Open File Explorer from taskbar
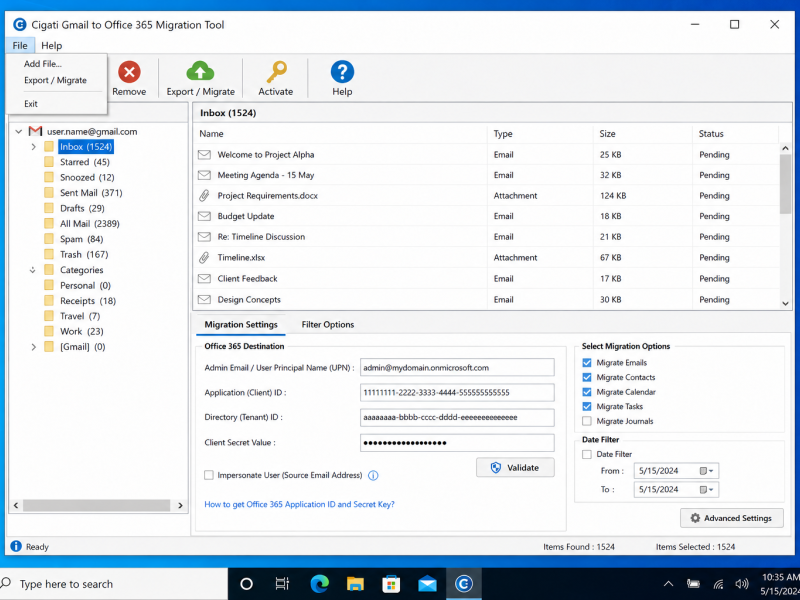800x600 pixels. (x=355, y=584)
